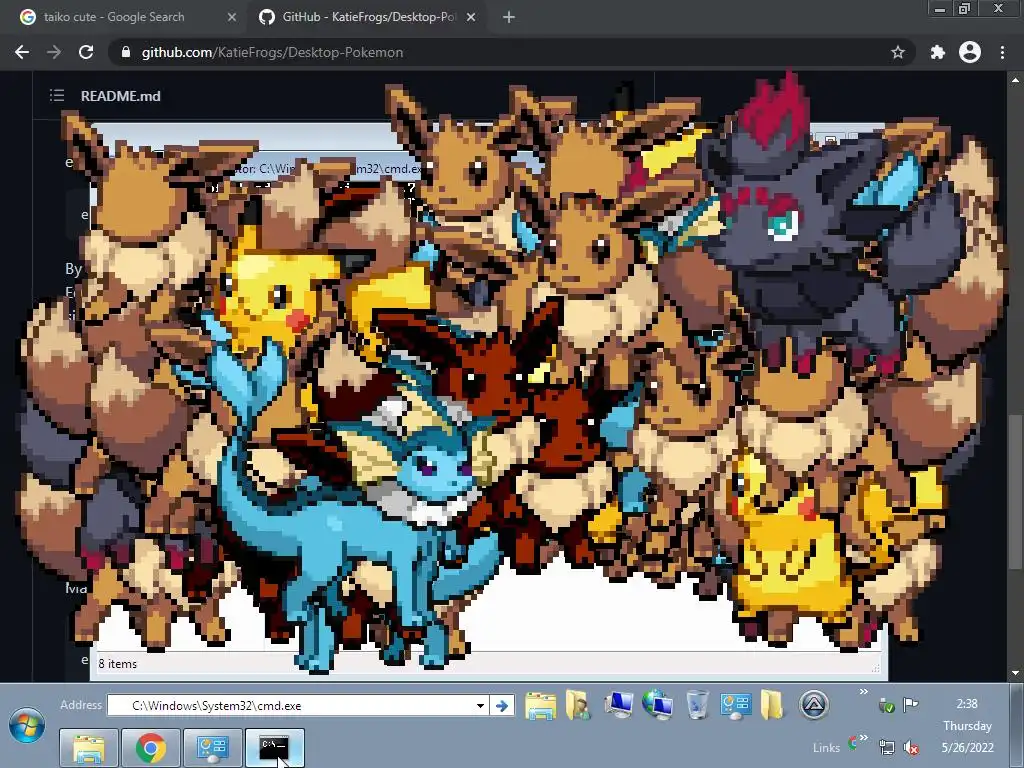Click the muted volume speaker icon
Image resolution: width=1024 pixels, height=768 pixels.
pyautogui.click(x=911, y=747)
